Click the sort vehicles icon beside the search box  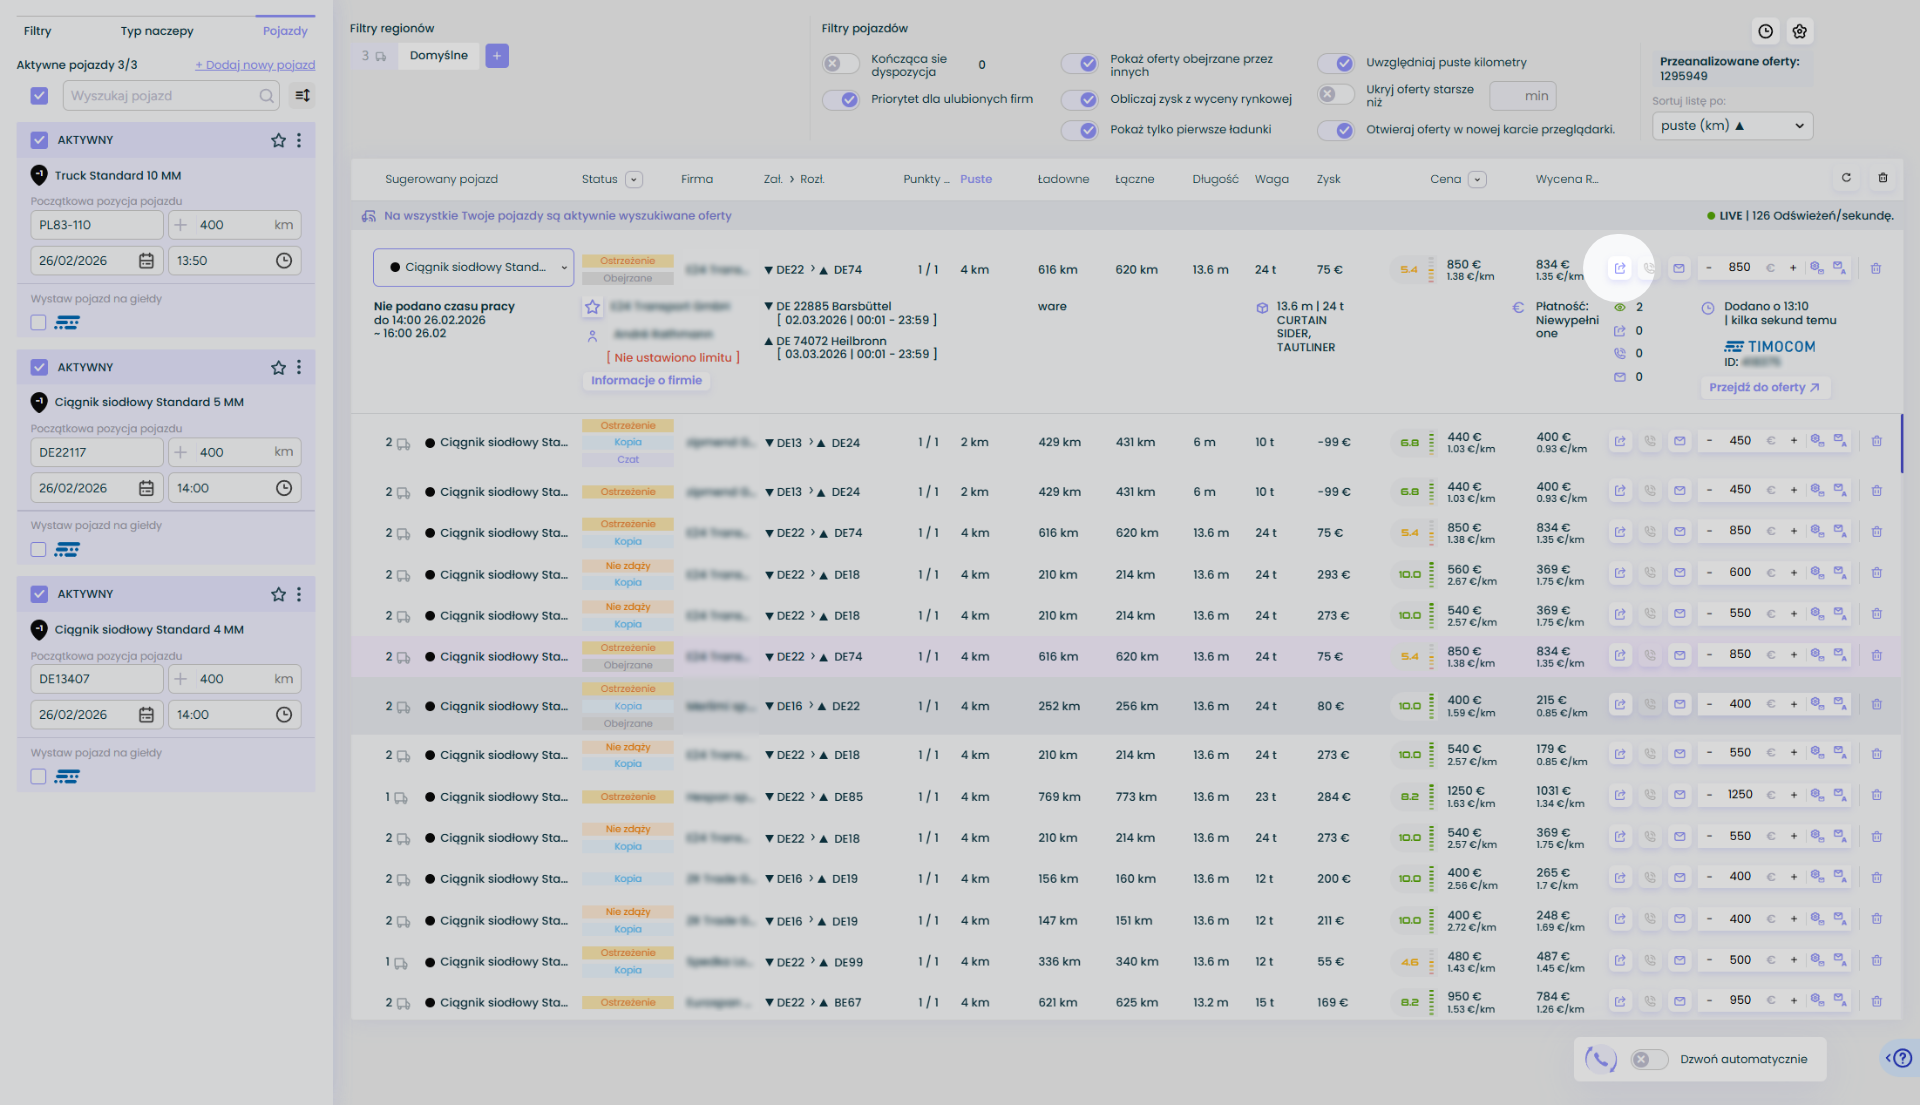[x=302, y=96]
